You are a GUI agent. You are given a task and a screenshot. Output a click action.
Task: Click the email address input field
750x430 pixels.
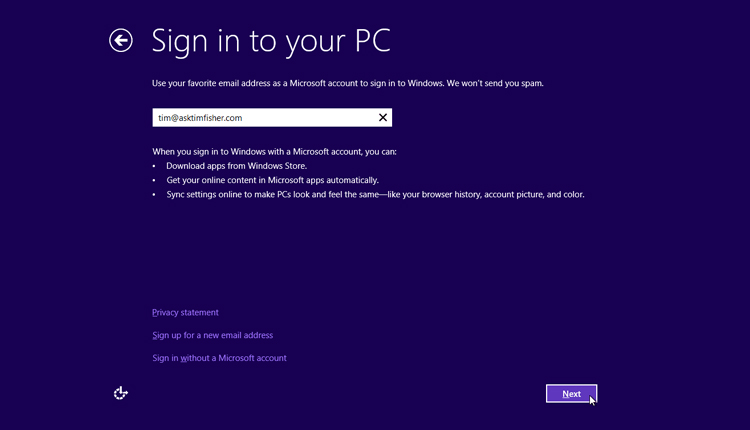click(x=272, y=118)
